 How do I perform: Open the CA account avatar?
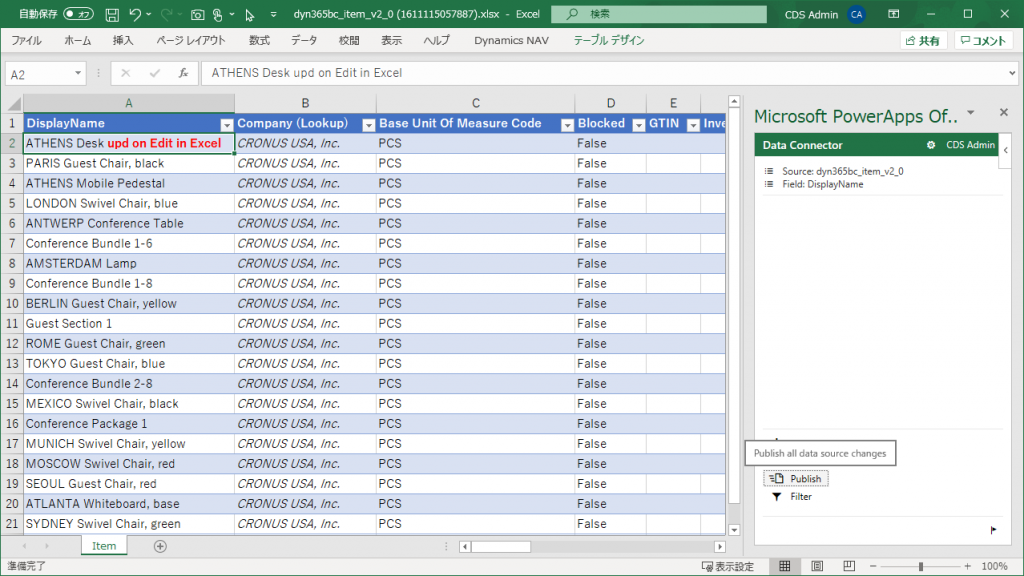(856, 14)
